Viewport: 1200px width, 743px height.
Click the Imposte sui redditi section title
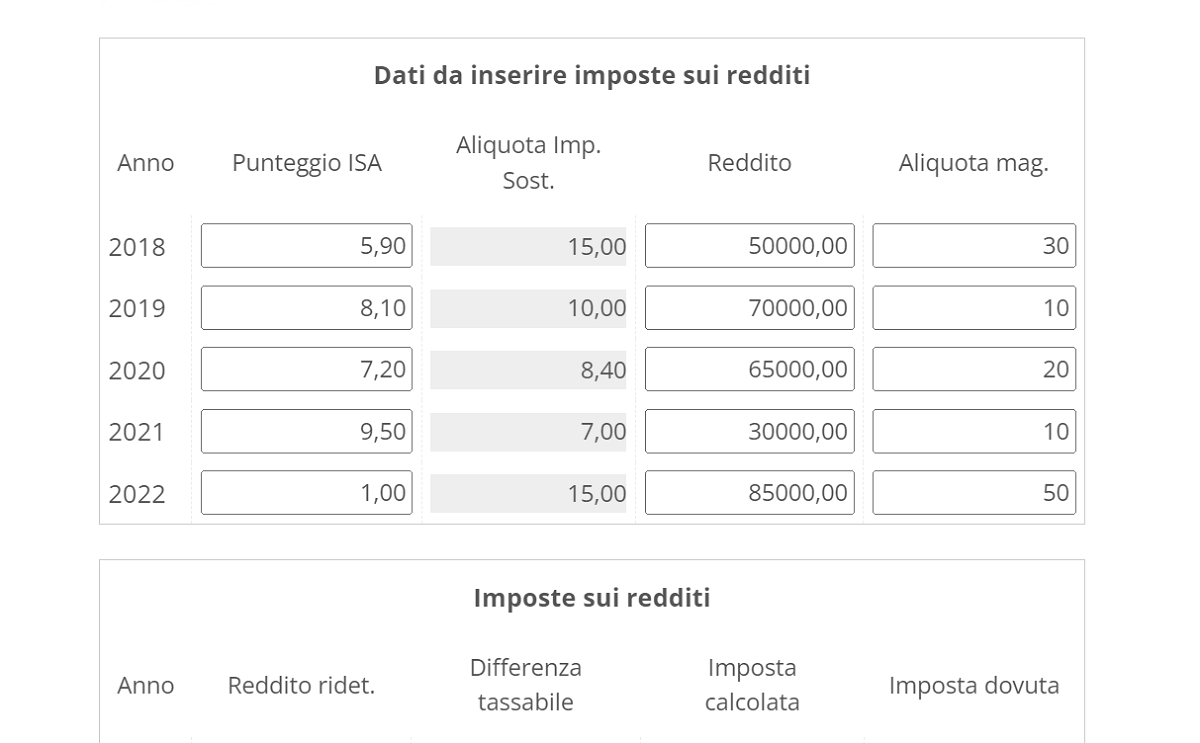(591, 597)
